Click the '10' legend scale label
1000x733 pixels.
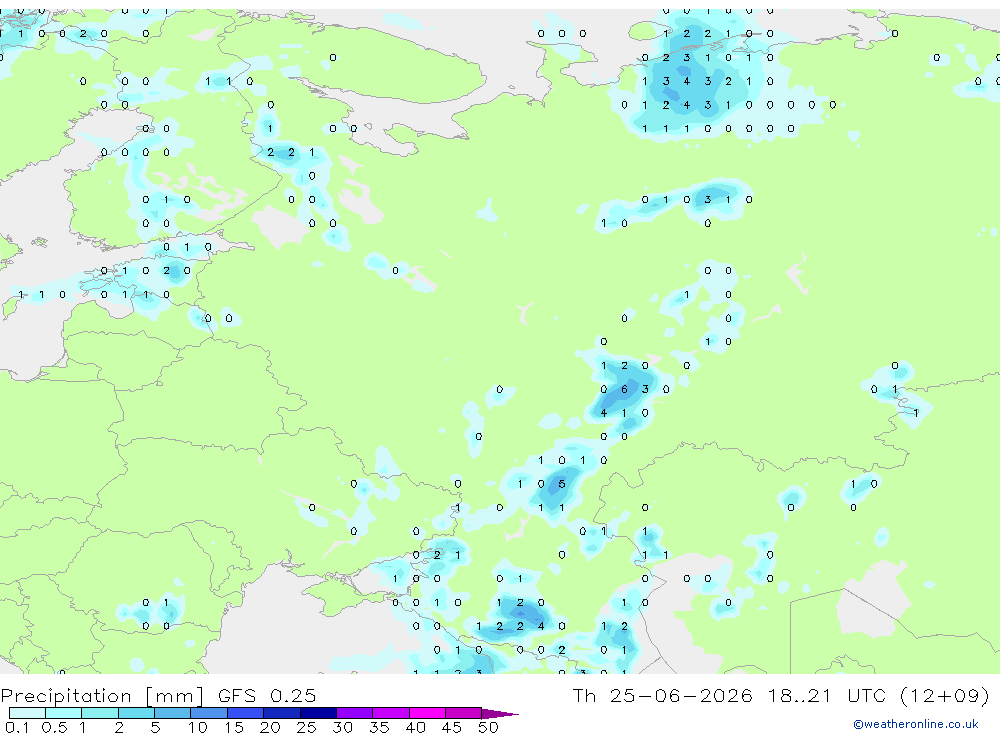pos(197,727)
